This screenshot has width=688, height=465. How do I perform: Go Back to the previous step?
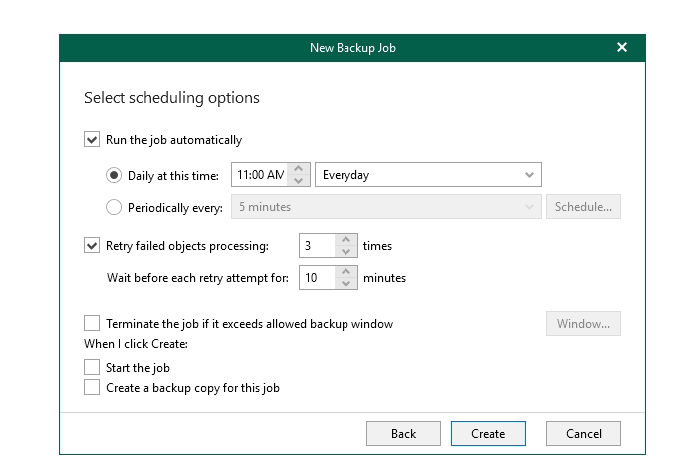coord(403,433)
